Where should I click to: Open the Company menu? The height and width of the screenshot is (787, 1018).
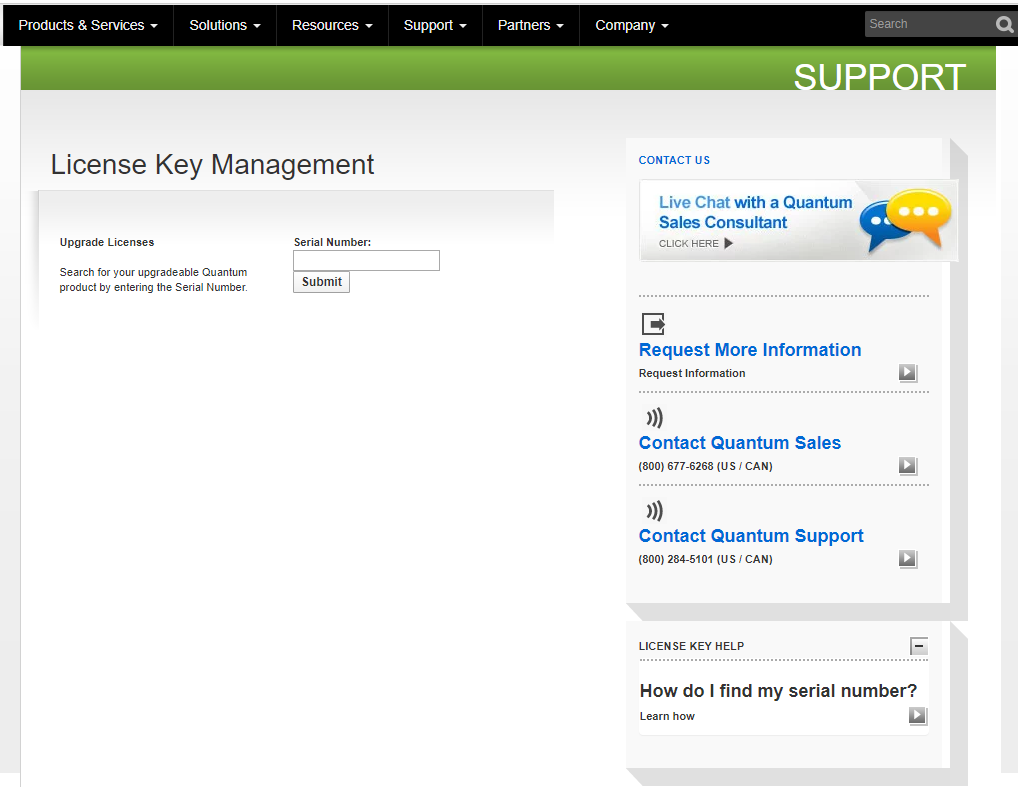pyautogui.click(x=632, y=25)
